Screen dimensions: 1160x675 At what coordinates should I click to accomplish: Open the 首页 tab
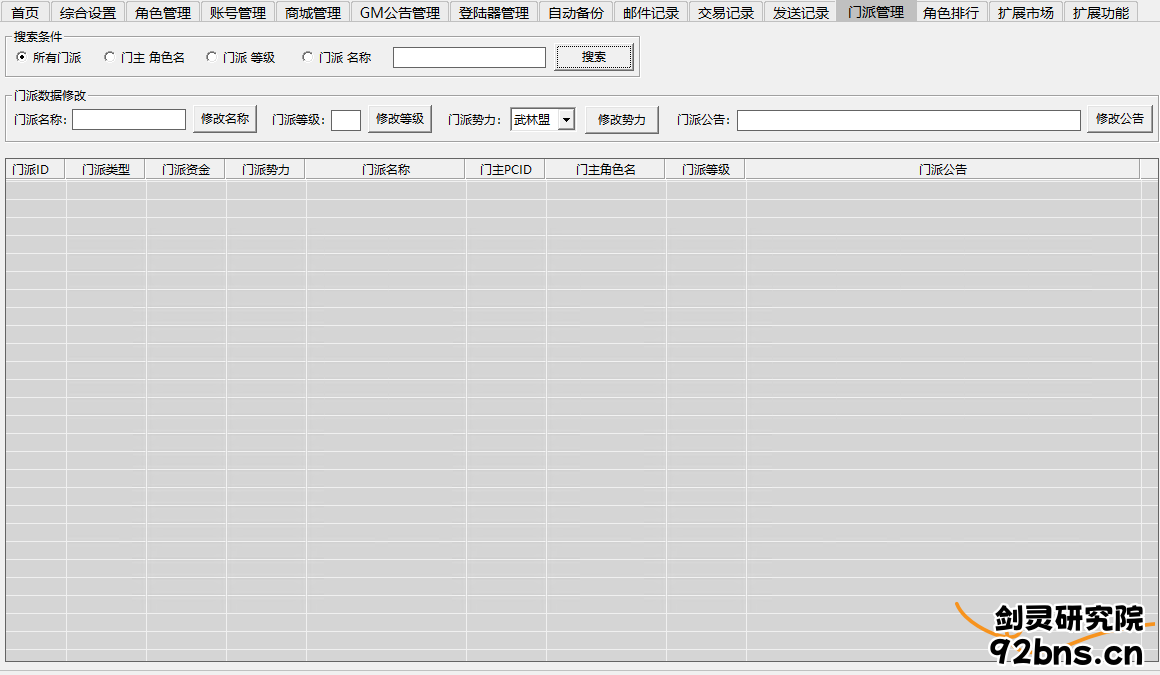point(26,13)
